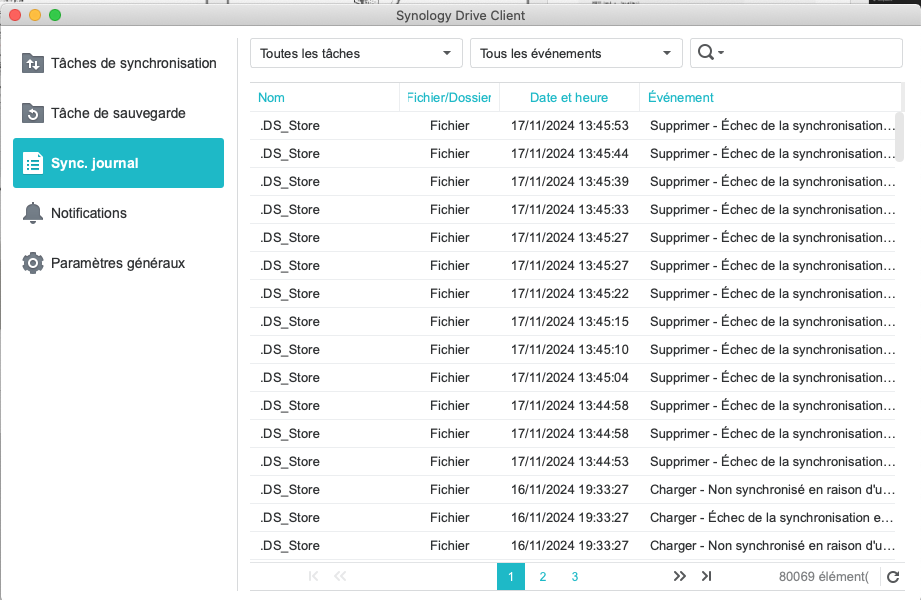Click the sync tasks arrows icon
The width and height of the screenshot is (921, 600).
33,63
